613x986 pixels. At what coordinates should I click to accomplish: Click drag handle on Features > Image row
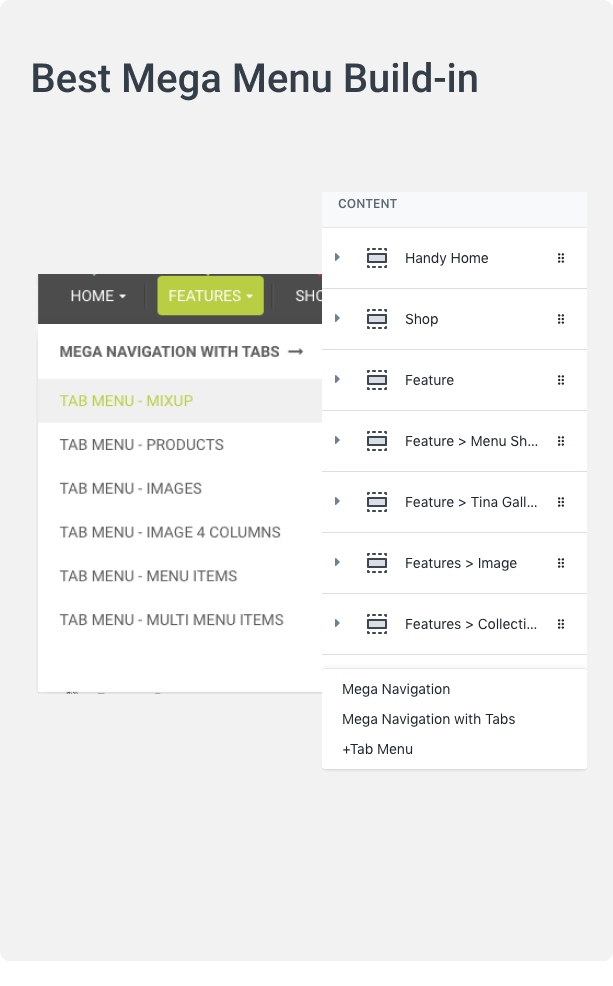[x=561, y=563]
